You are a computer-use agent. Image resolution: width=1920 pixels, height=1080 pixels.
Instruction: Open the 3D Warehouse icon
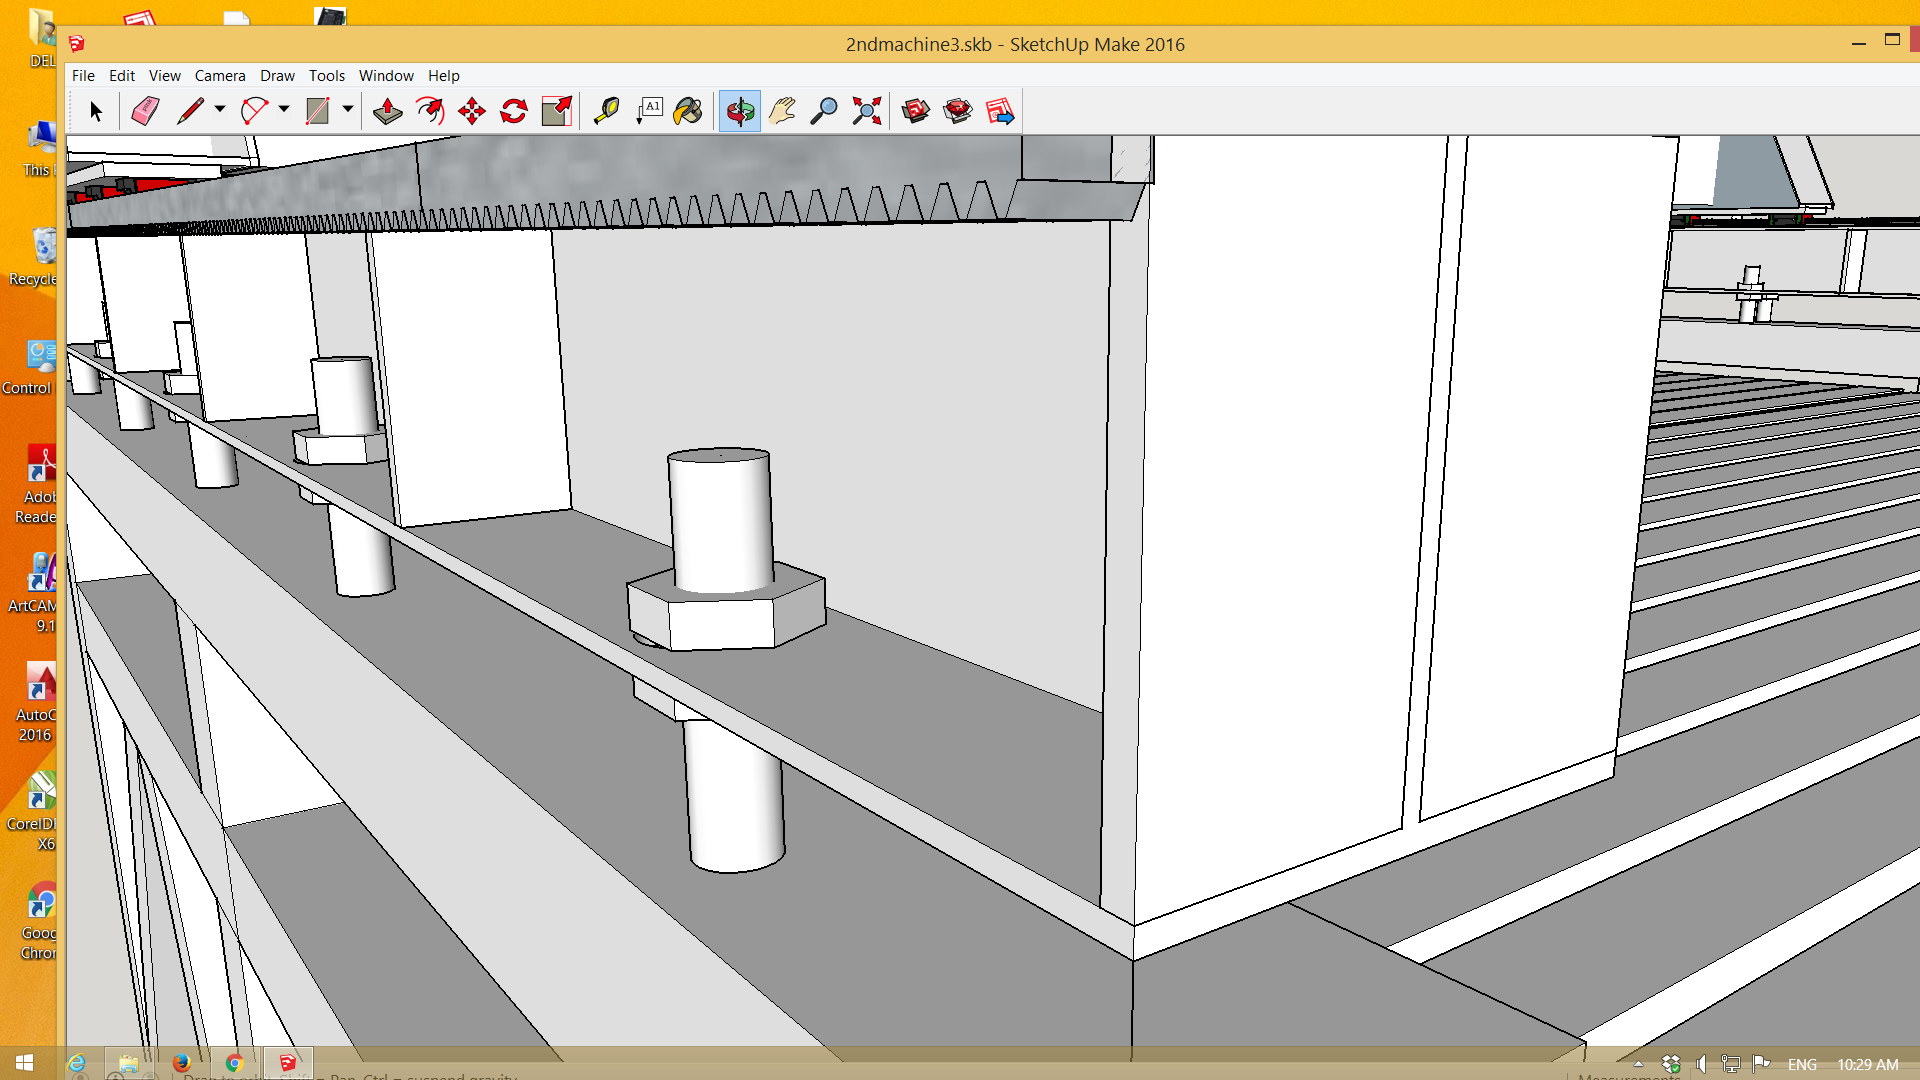[x=915, y=111]
